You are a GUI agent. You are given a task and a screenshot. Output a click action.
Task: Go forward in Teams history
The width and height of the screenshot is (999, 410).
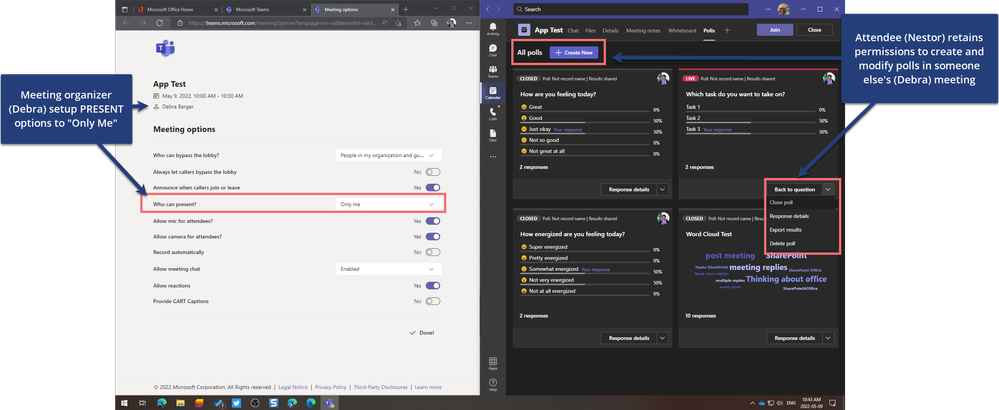click(499, 10)
